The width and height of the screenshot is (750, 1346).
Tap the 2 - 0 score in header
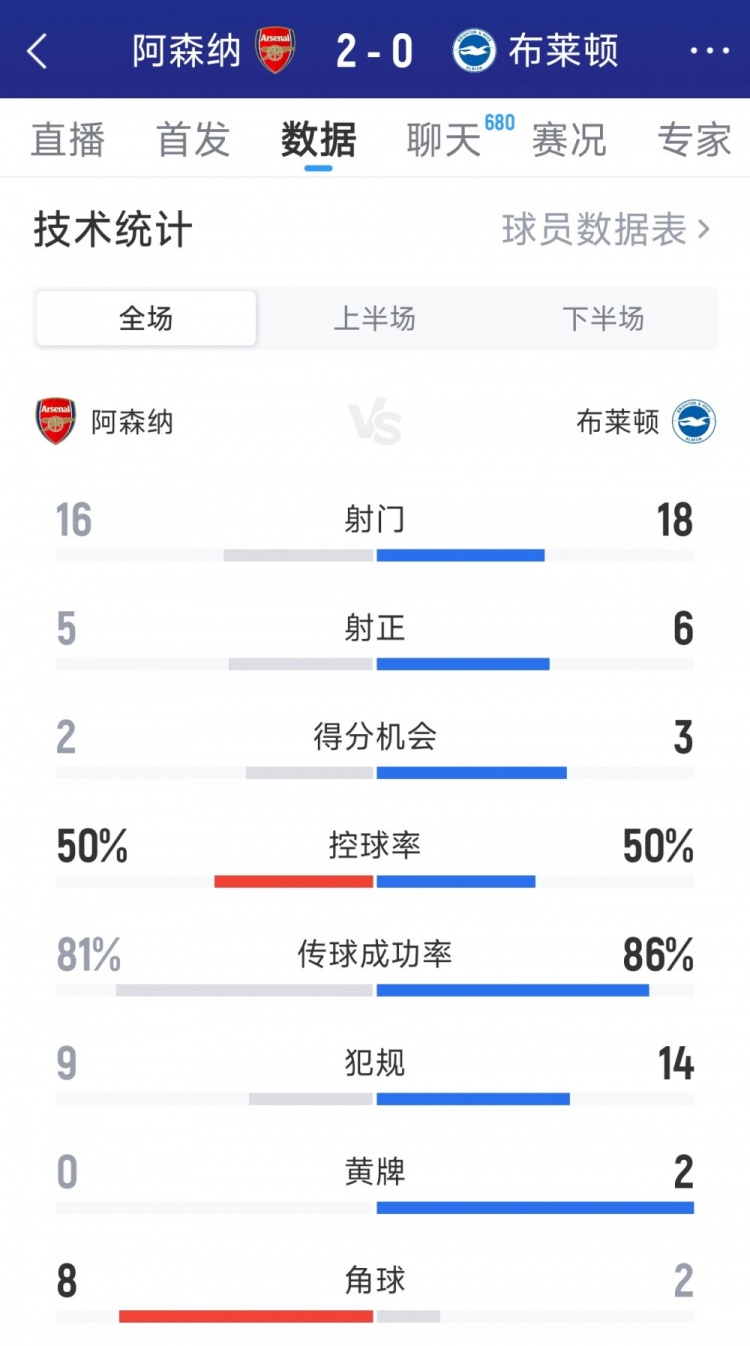click(x=375, y=51)
